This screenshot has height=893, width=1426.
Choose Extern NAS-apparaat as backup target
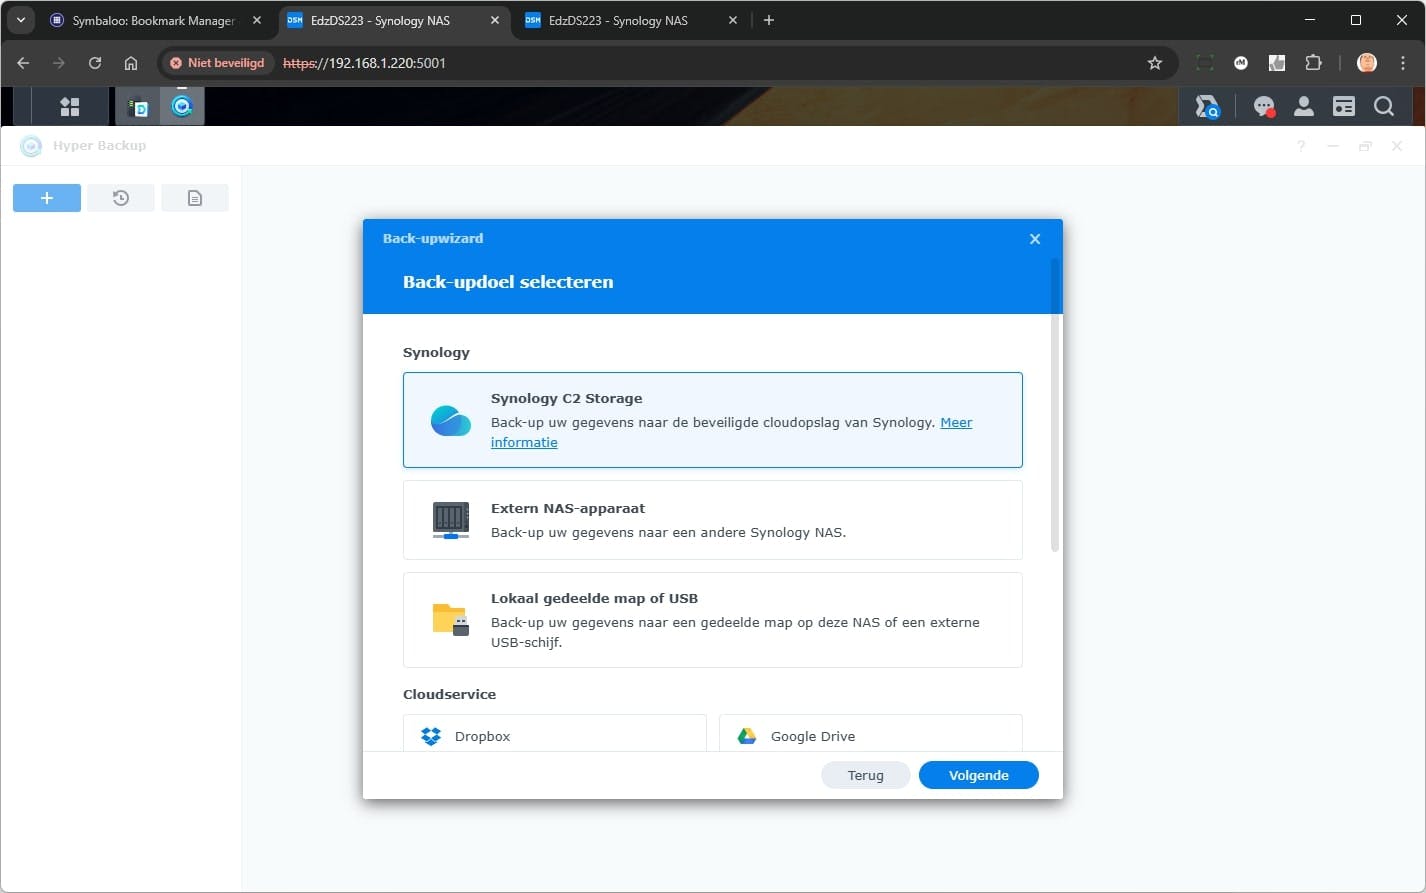click(x=712, y=520)
